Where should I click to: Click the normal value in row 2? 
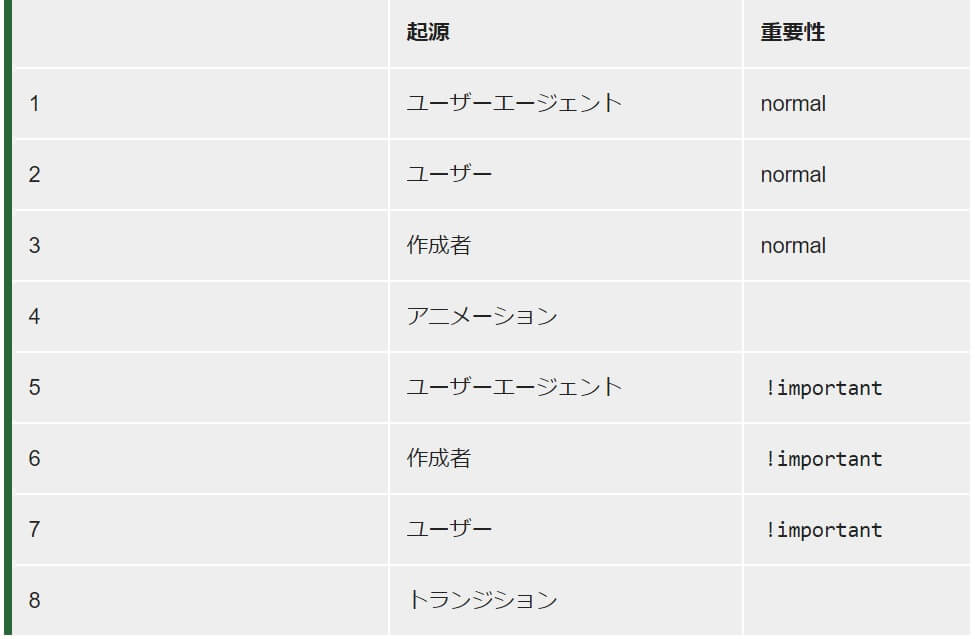pyautogui.click(x=793, y=174)
